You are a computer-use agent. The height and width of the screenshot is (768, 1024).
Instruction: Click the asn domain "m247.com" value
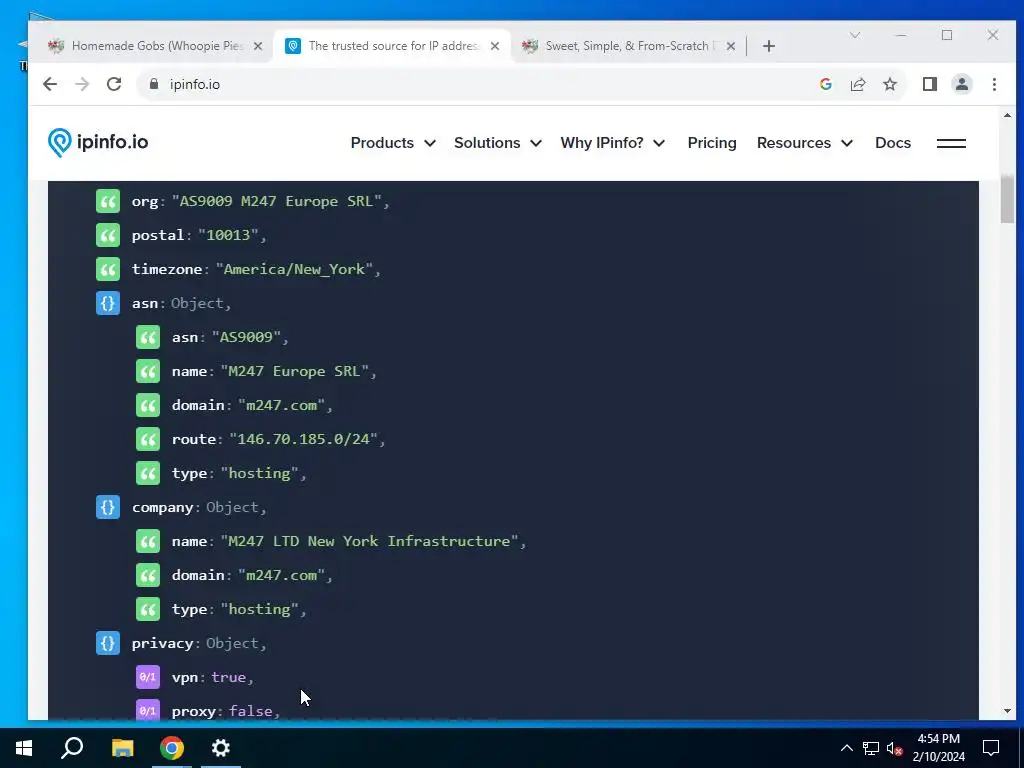click(281, 405)
